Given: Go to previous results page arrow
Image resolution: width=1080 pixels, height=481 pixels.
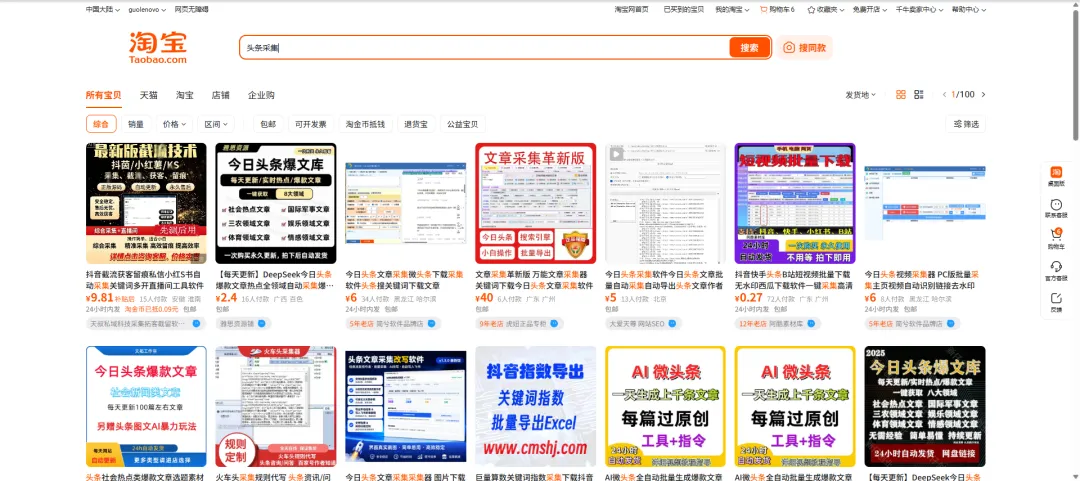Looking at the screenshot, I should coord(944,94).
